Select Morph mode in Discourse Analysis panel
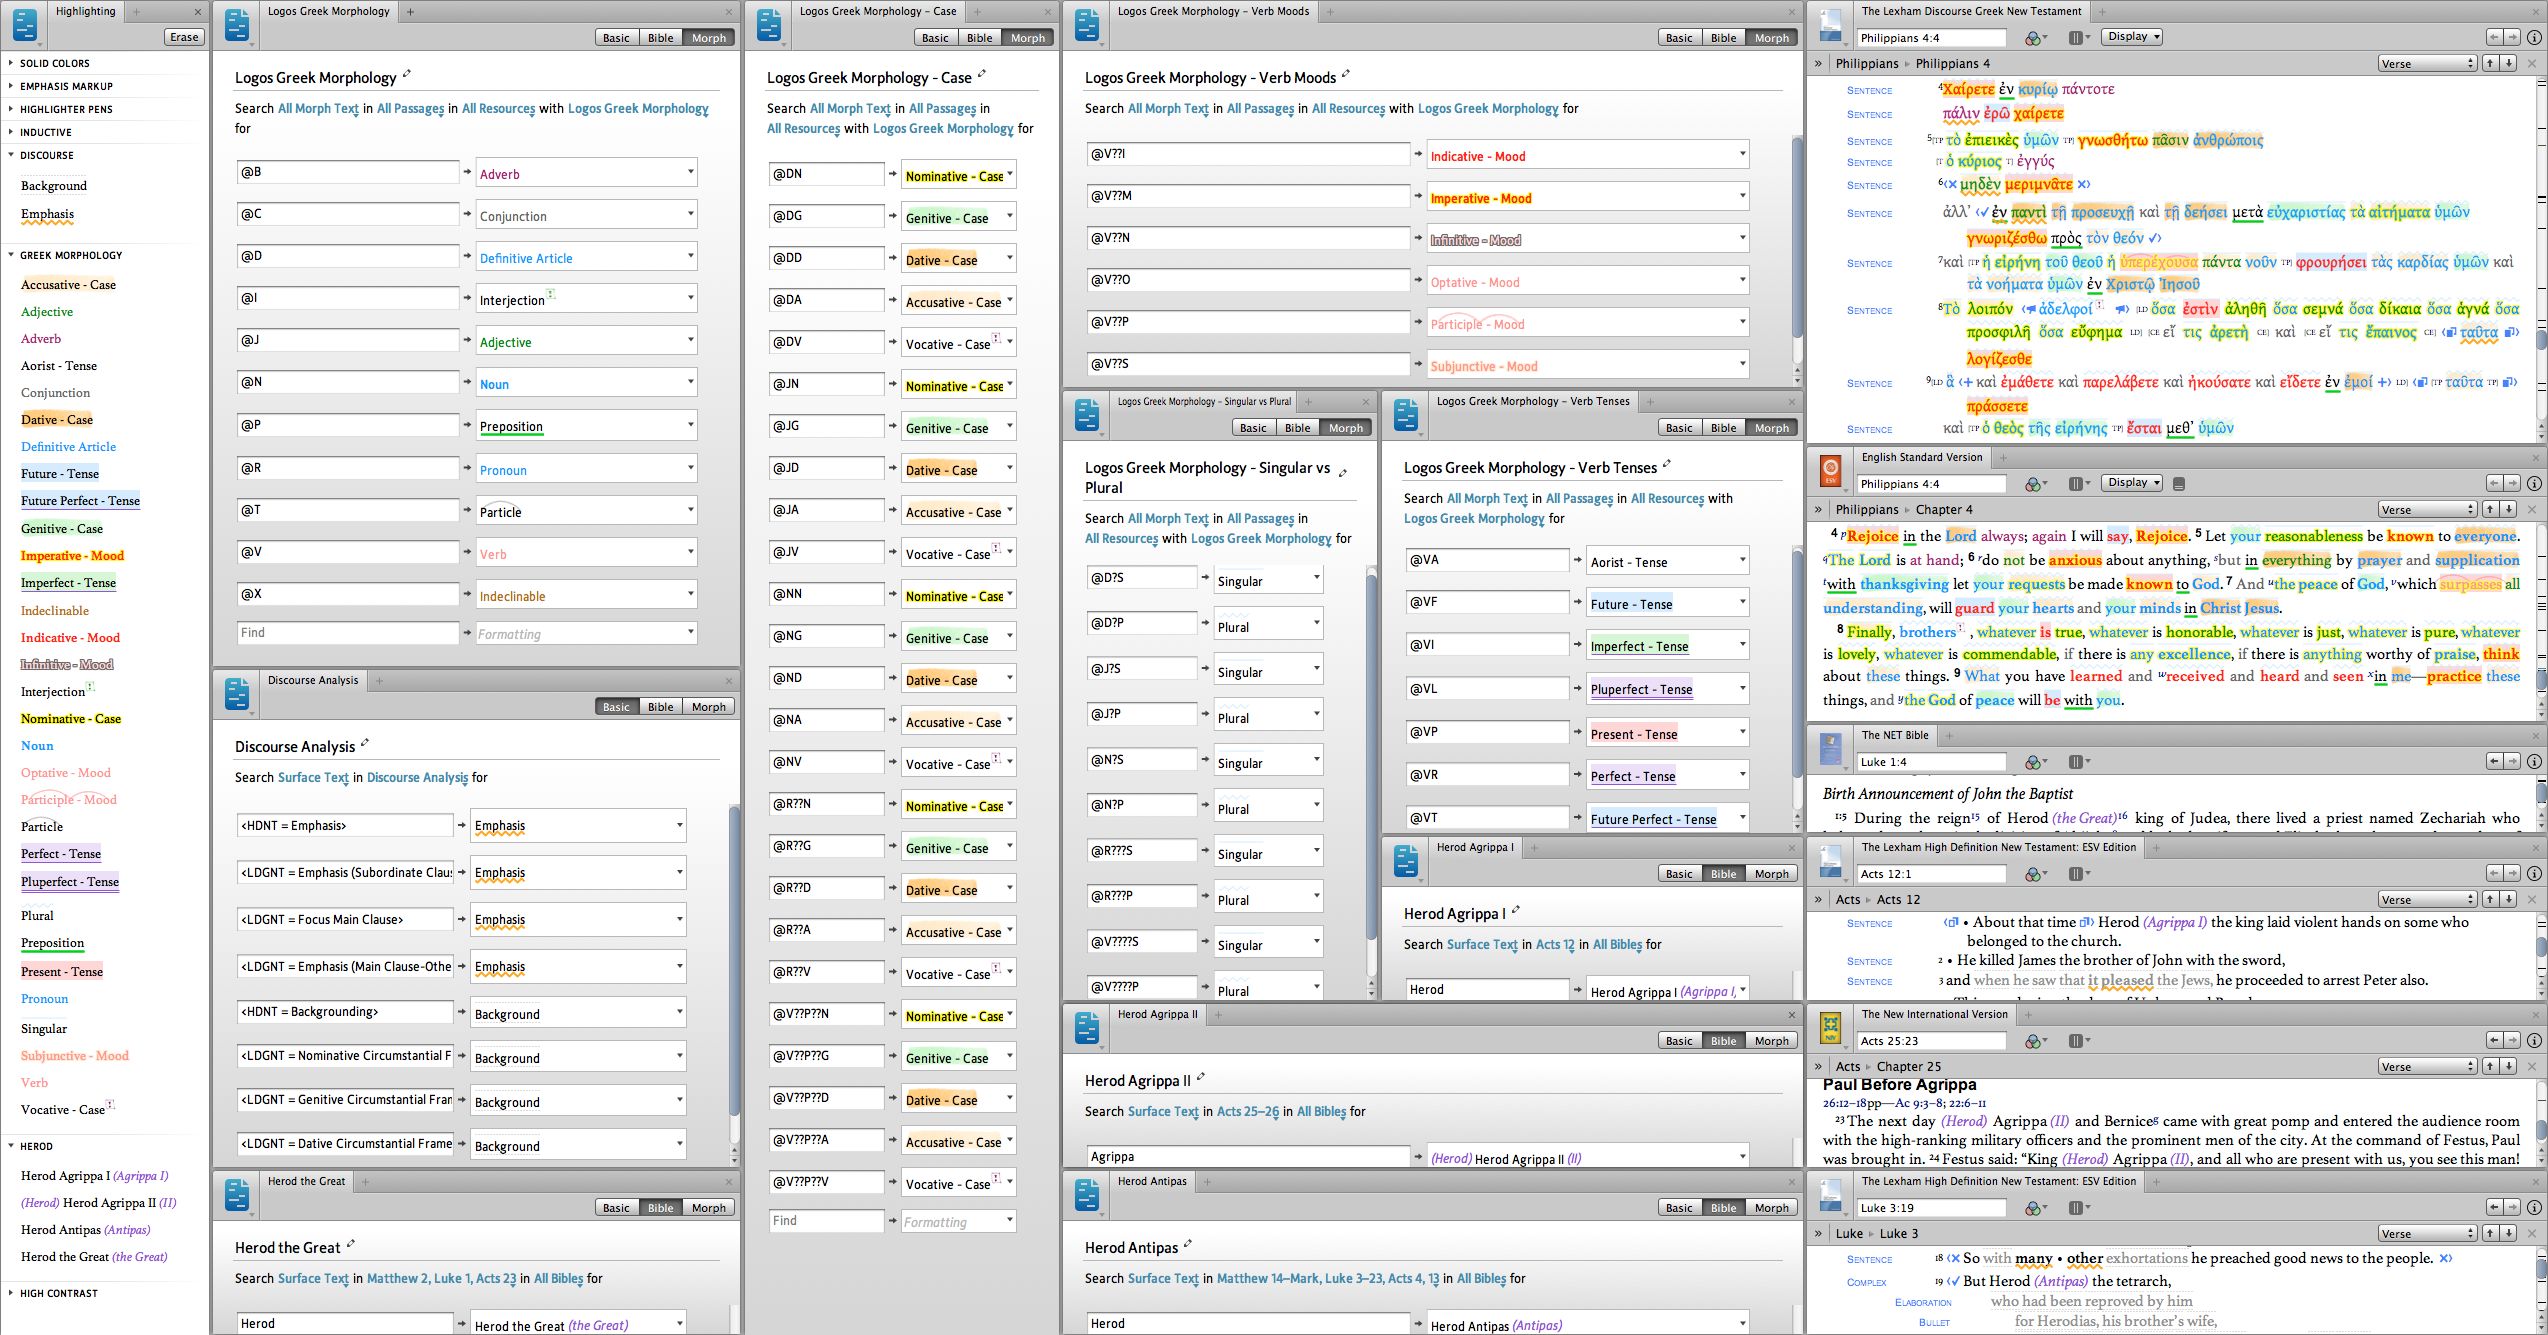The image size is (2548, 1335). (708, 707)
